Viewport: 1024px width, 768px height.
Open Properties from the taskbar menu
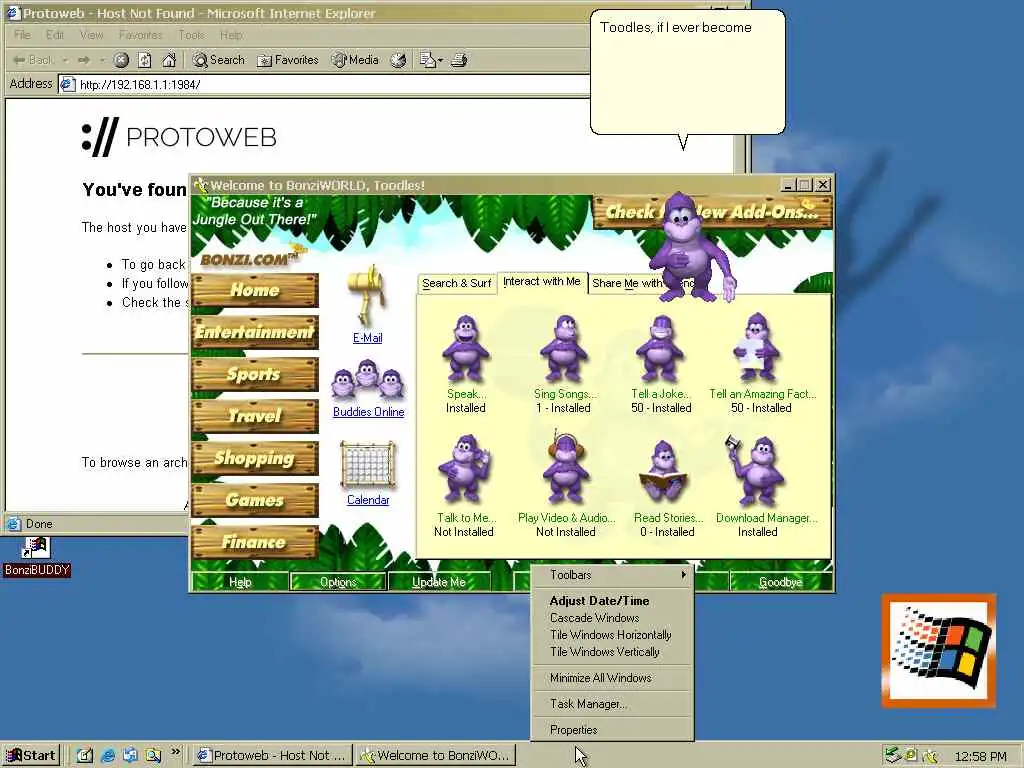[612, 730]
